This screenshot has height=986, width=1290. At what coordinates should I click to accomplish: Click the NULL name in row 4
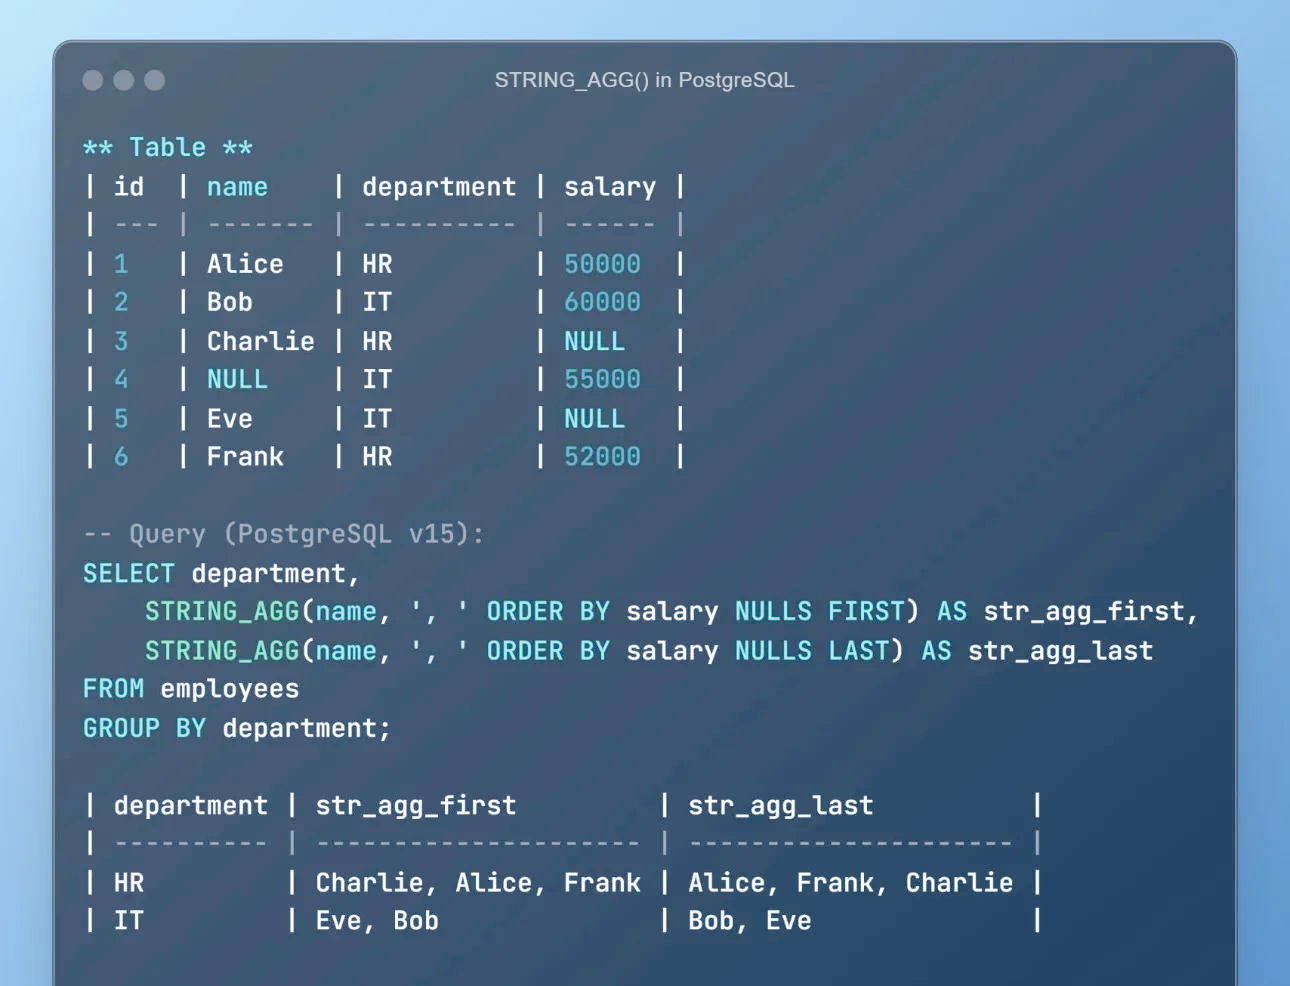click(237, 379)
